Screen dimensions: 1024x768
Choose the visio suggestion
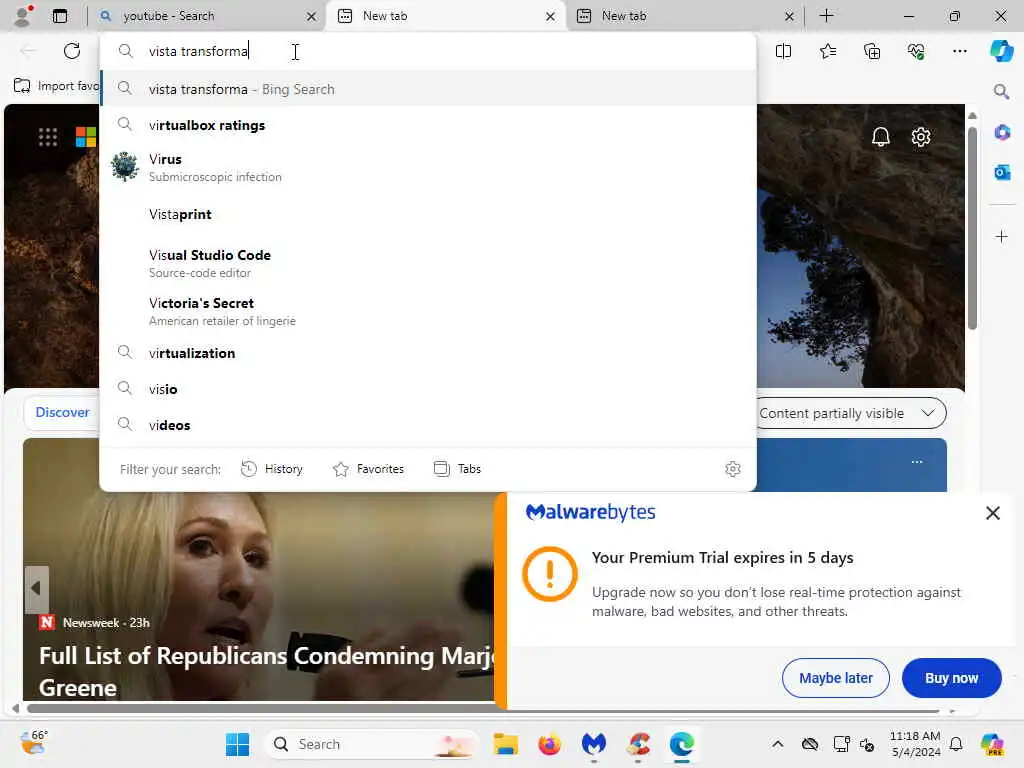428,389
